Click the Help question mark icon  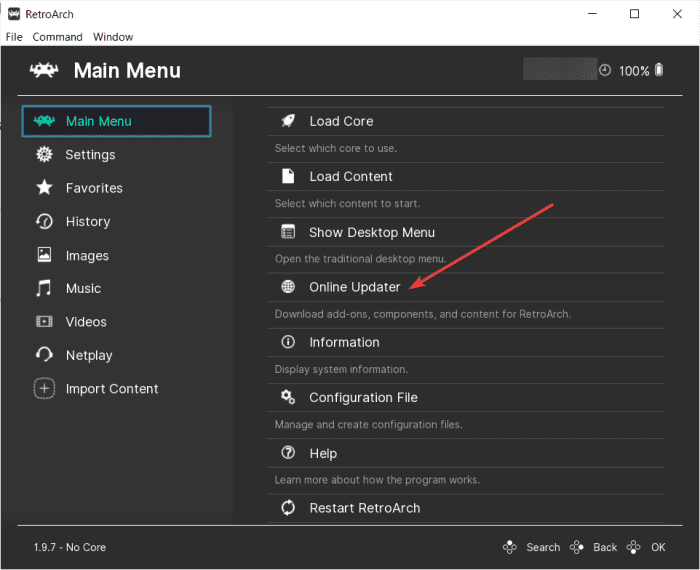click(x=288, y=453)
